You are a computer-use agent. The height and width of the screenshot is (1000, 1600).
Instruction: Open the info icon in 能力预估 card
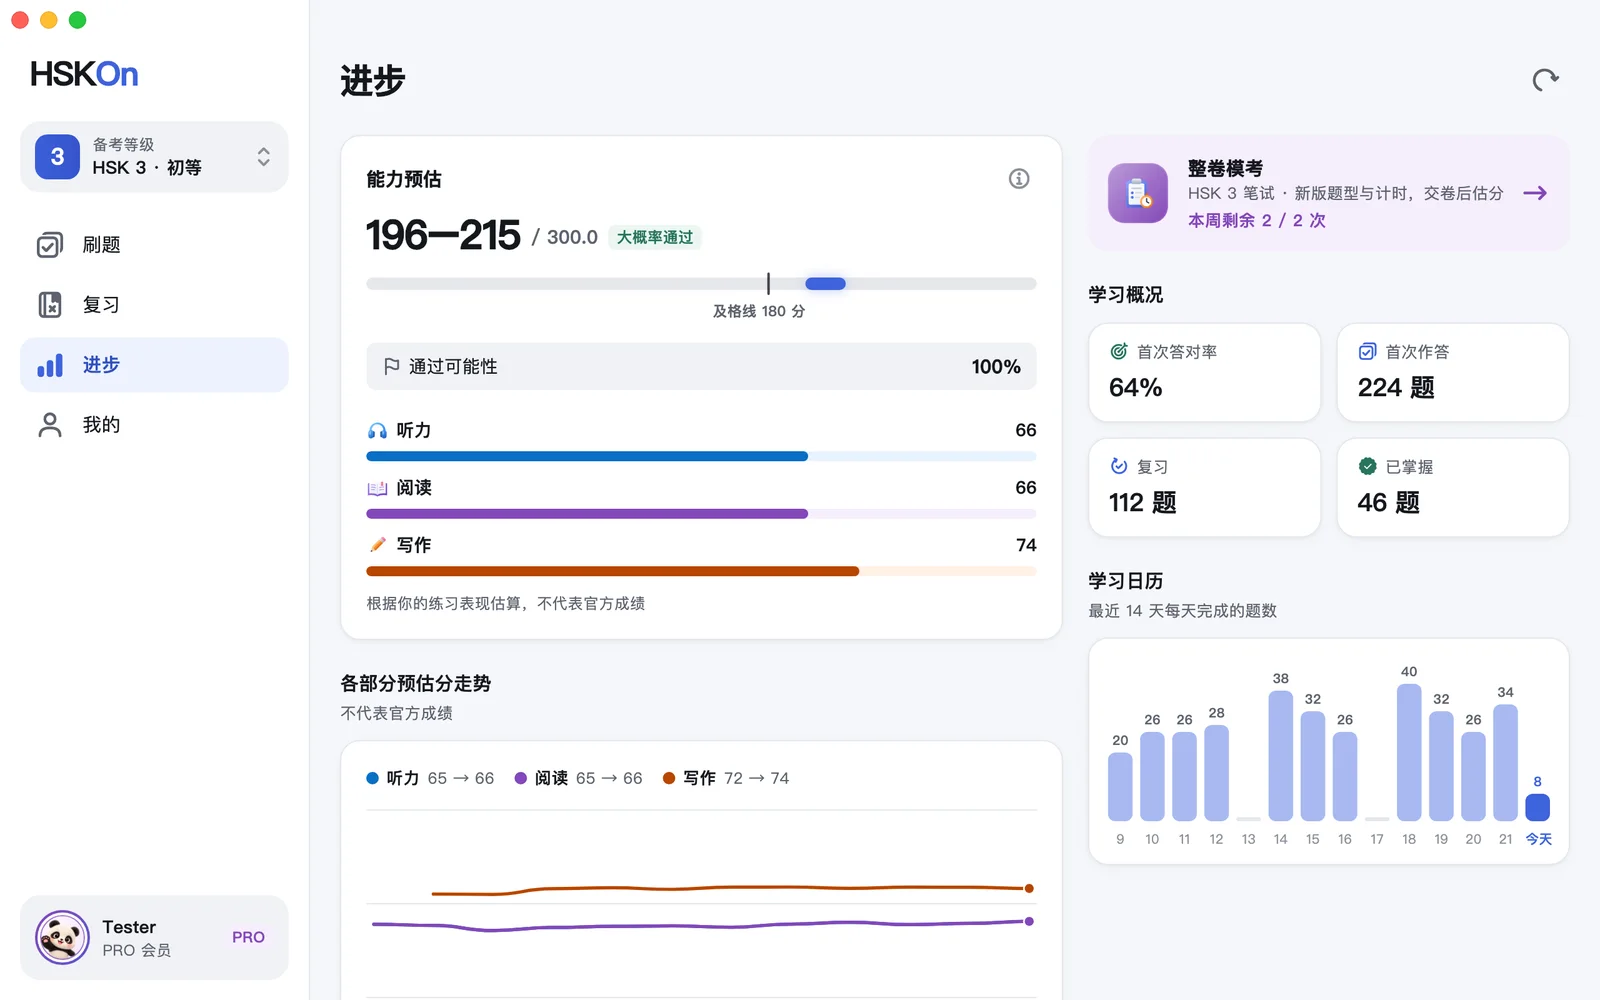coord(1019,179)
